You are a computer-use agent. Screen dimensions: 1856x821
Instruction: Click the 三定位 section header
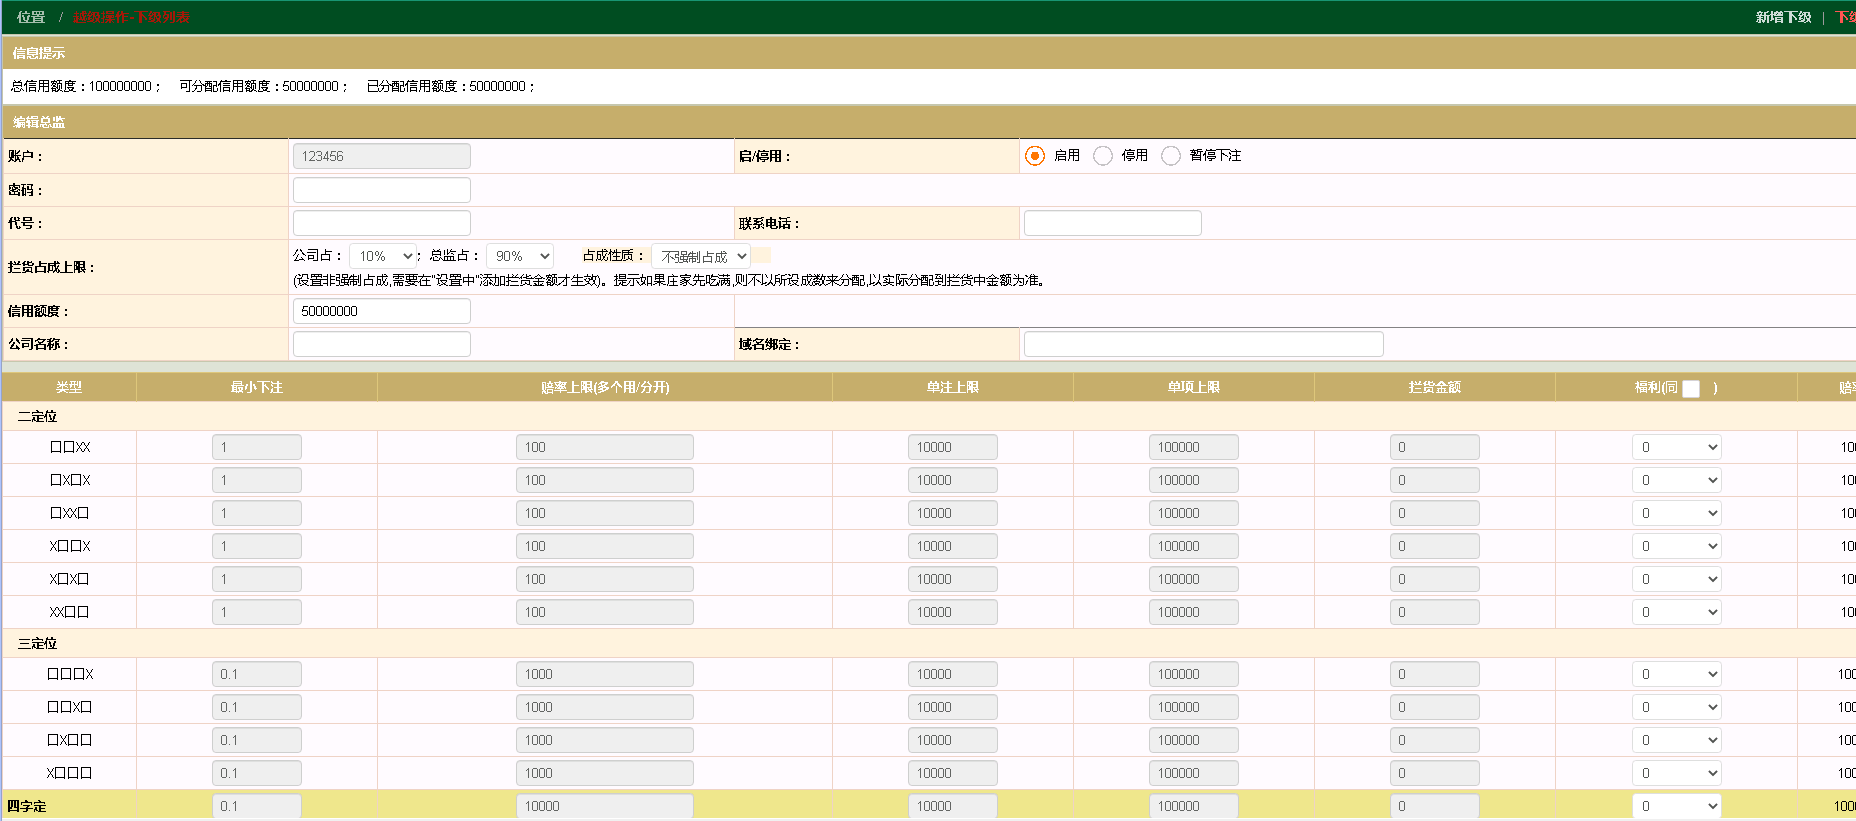point(37,643)
